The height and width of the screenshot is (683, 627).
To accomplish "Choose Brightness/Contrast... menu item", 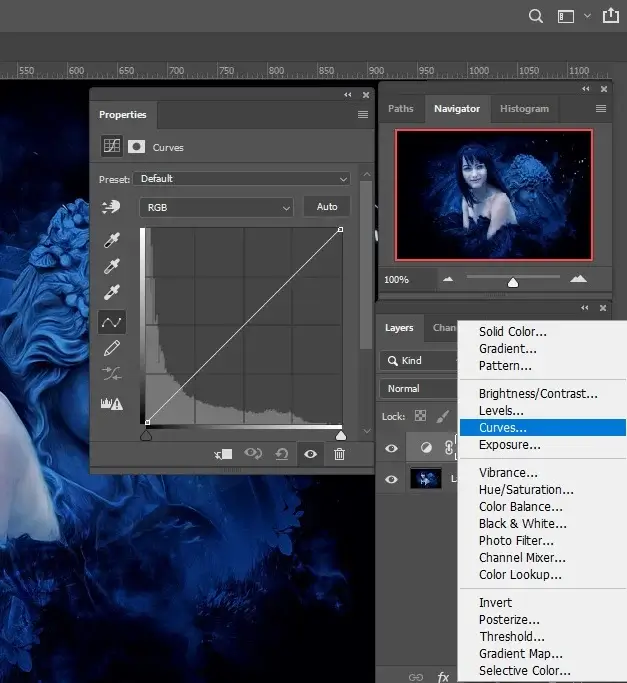I will [x=543, y=394].
